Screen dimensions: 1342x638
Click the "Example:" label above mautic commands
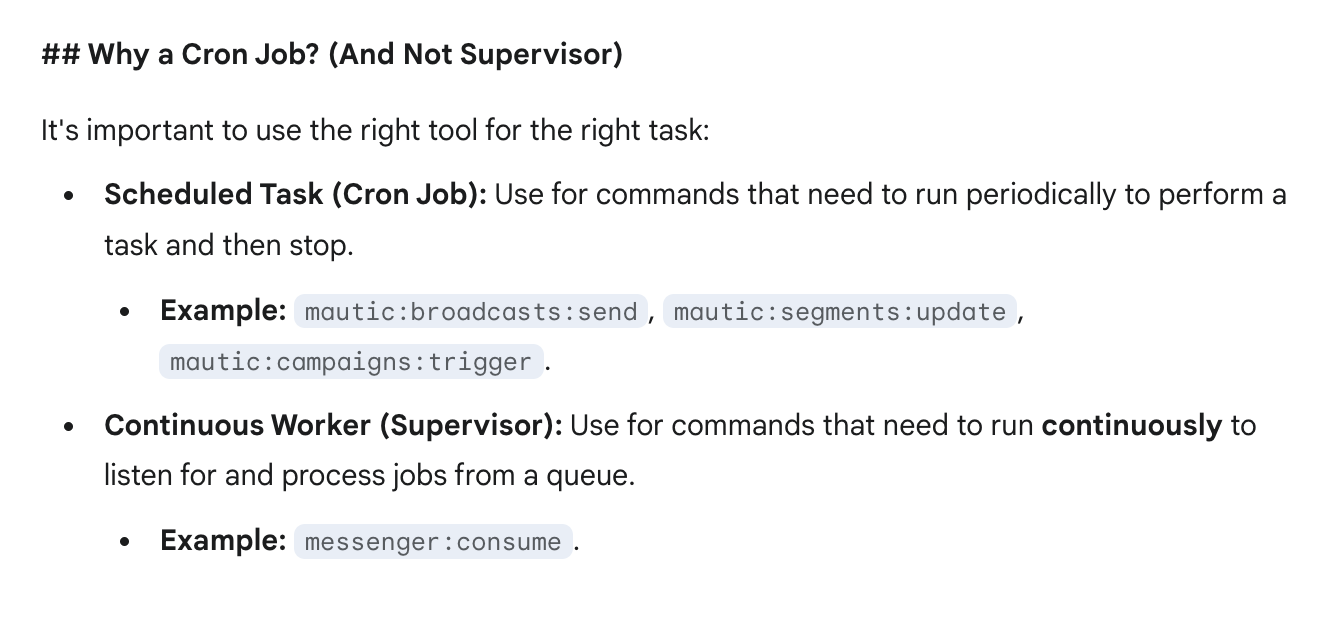point(223,311)
